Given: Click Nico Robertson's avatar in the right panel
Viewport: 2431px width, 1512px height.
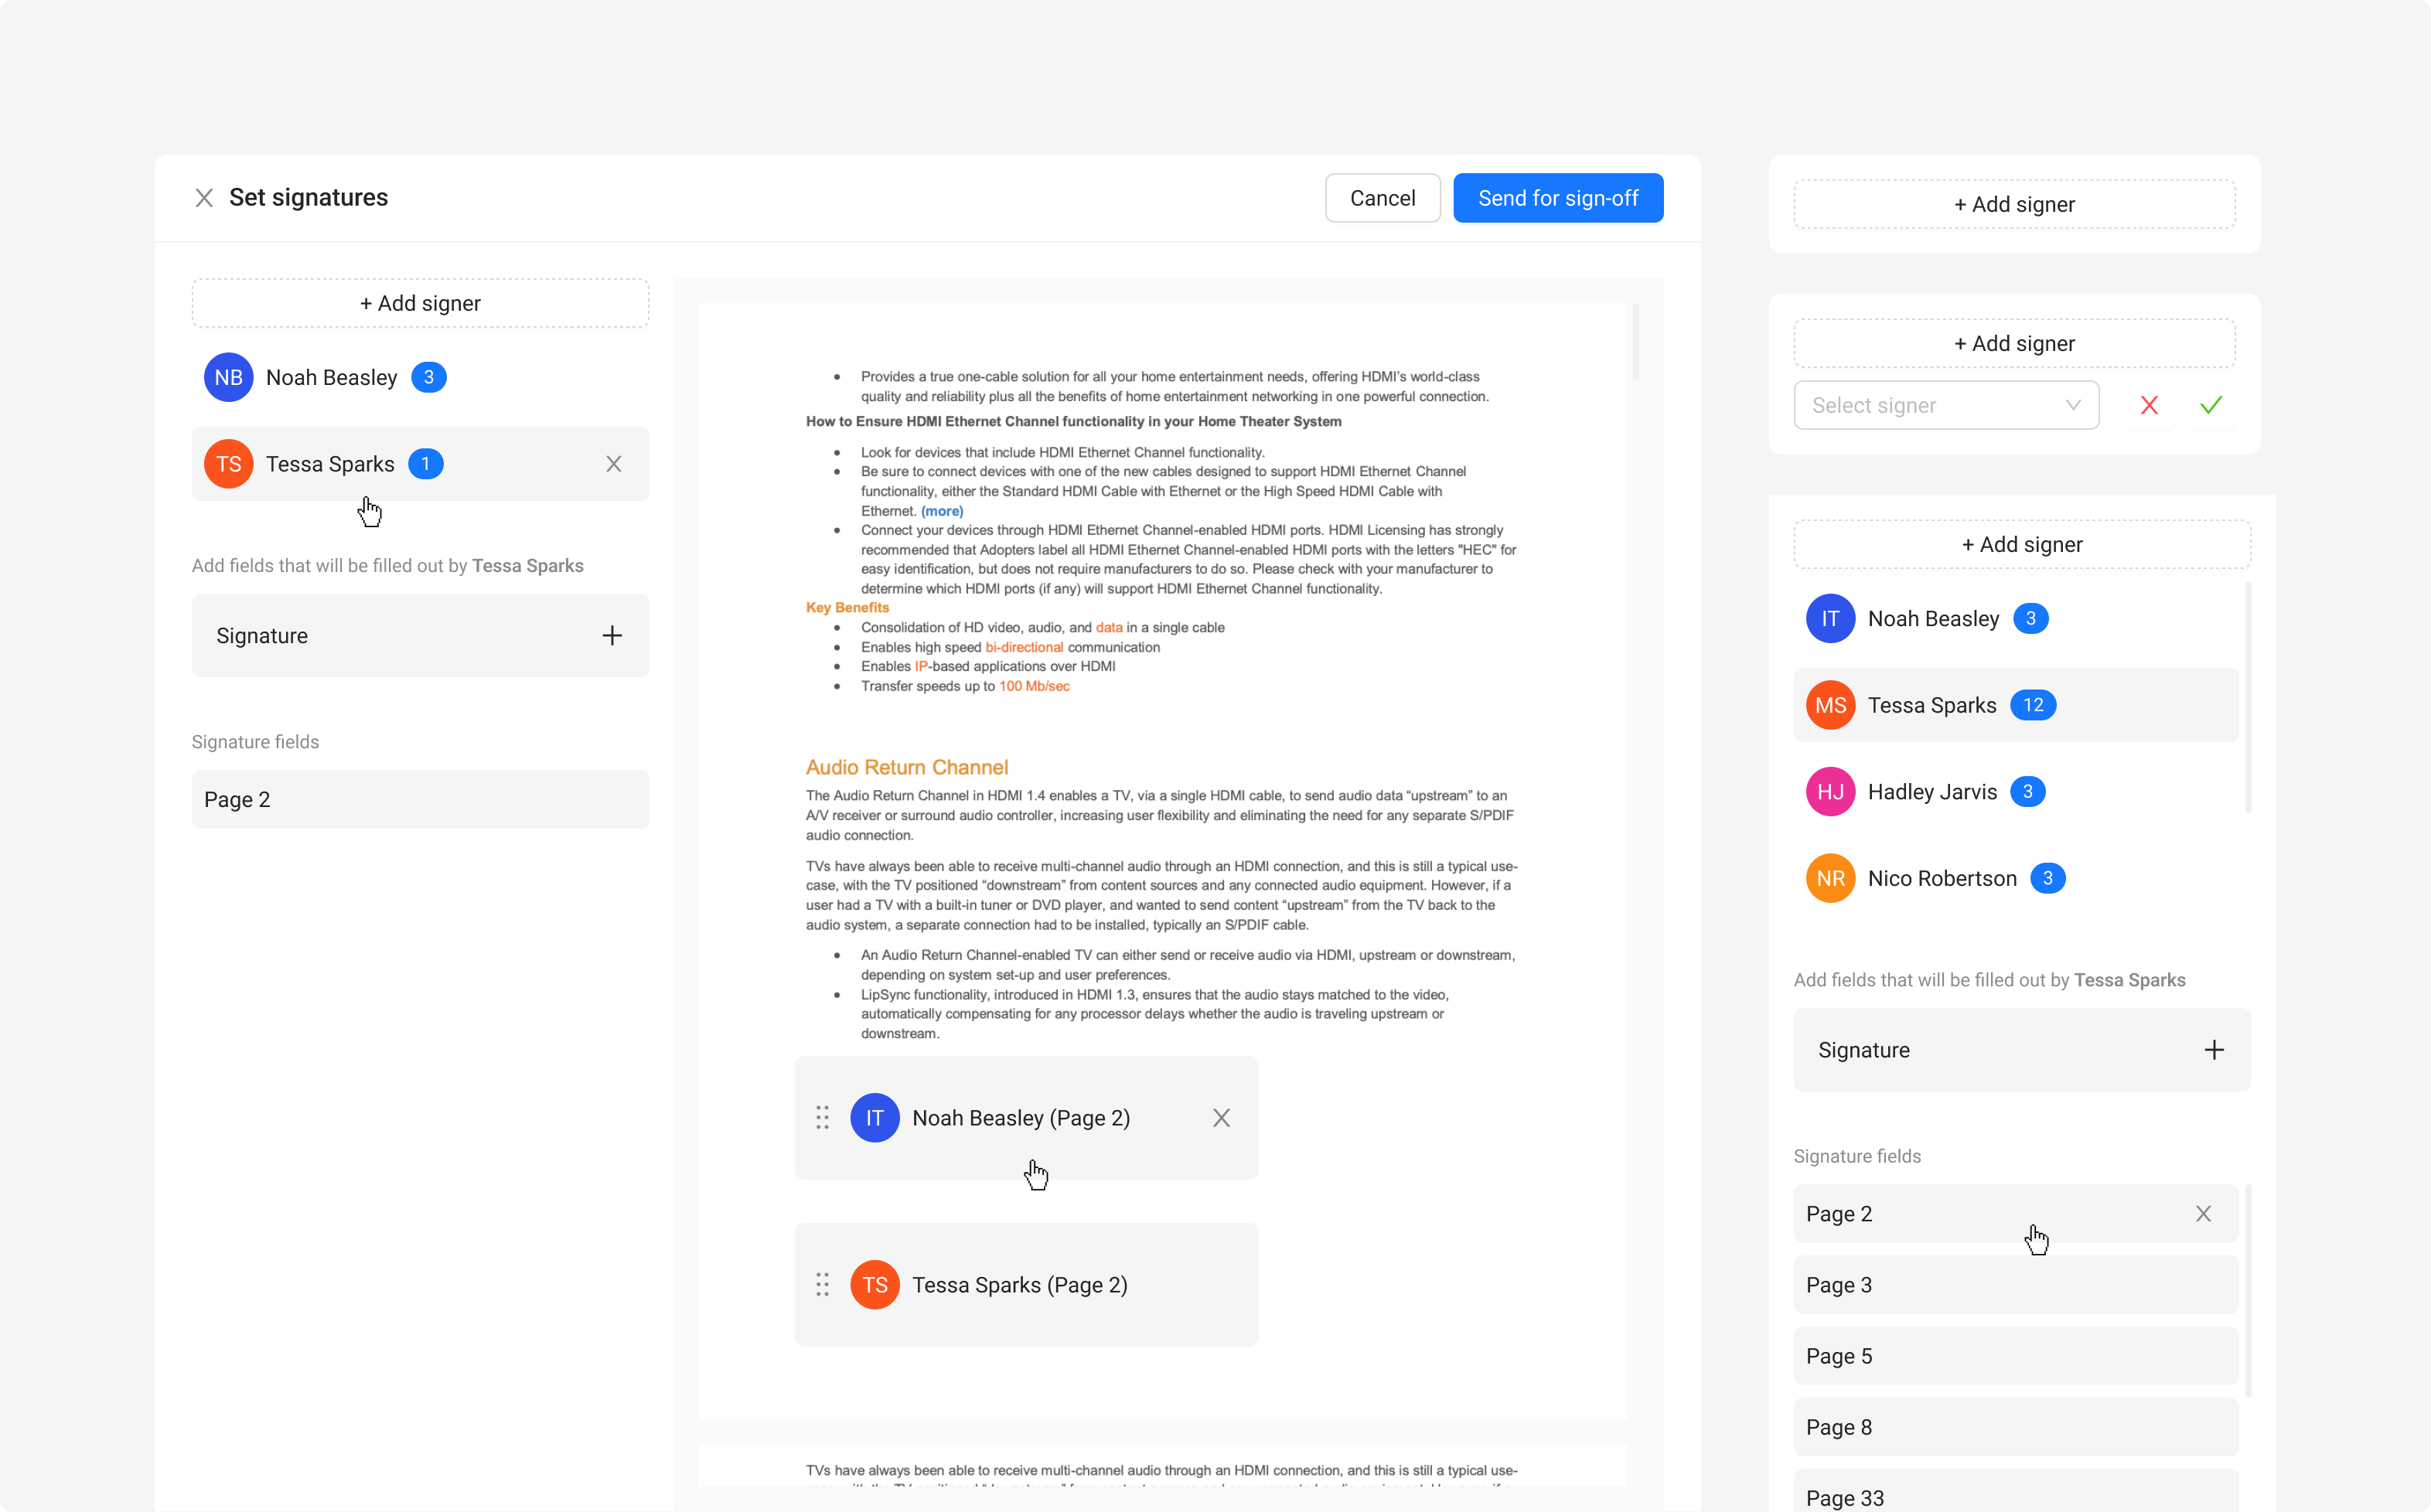Looking at the screenshot, I should point(1830,878).
